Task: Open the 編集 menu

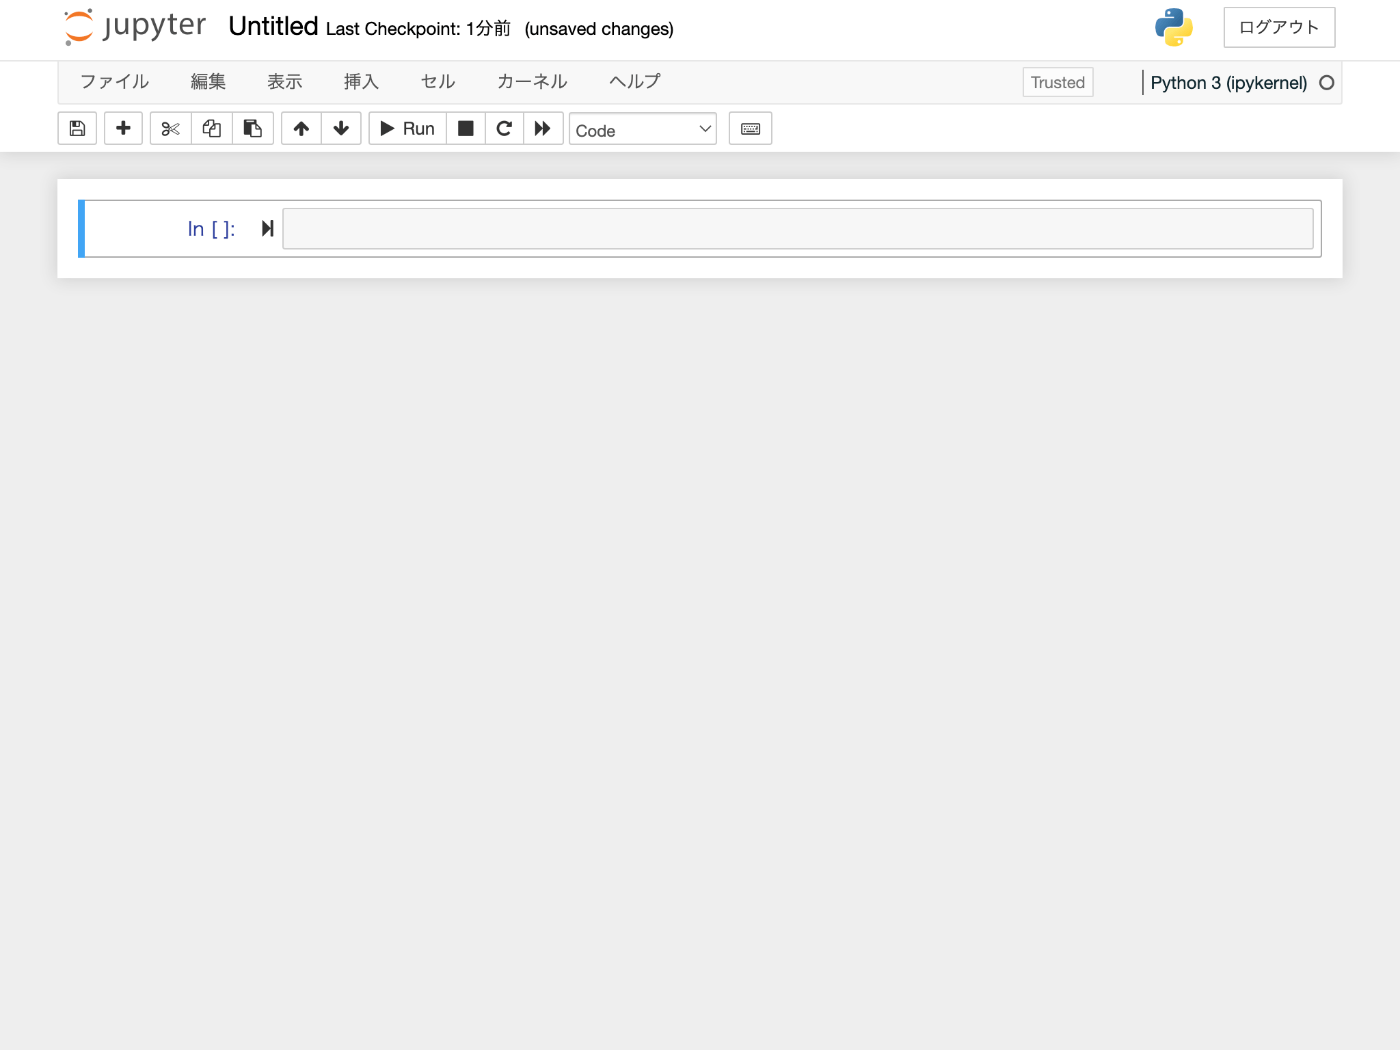Action: (208, 82)
